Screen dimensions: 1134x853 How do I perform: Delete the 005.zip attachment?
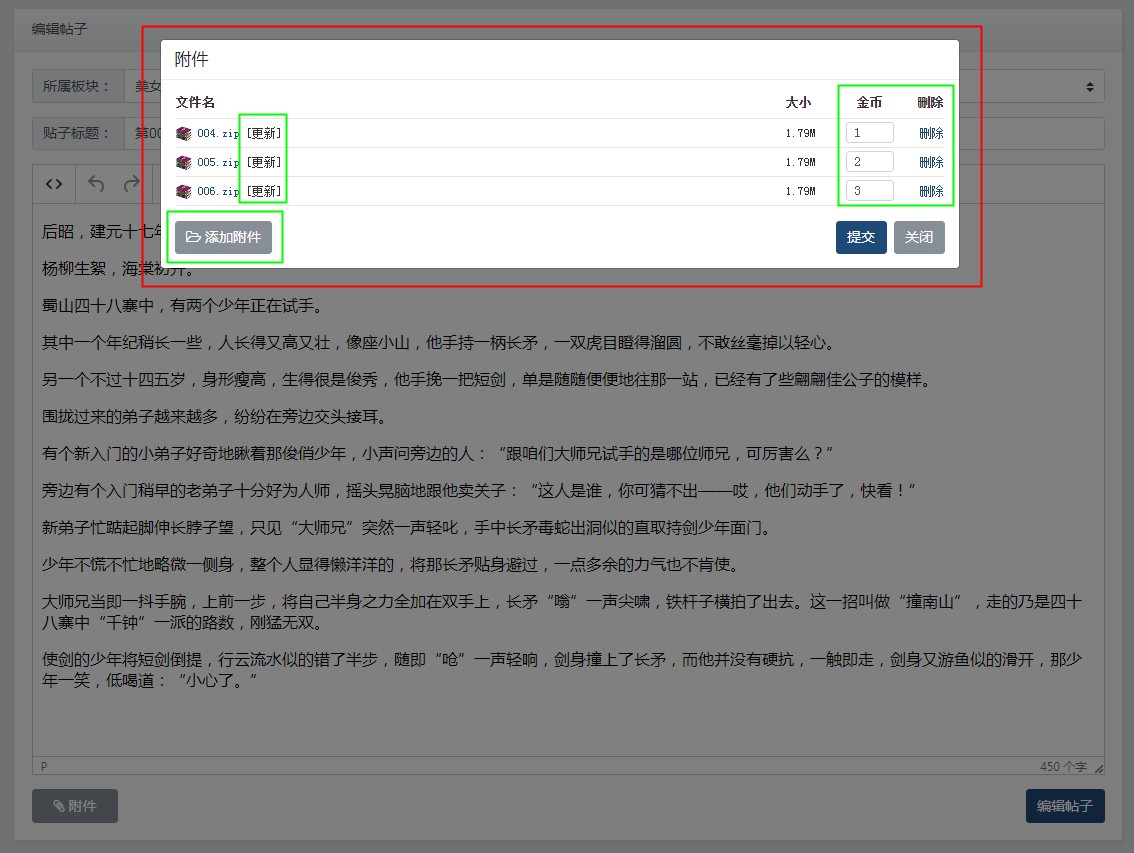pos(931,162)
